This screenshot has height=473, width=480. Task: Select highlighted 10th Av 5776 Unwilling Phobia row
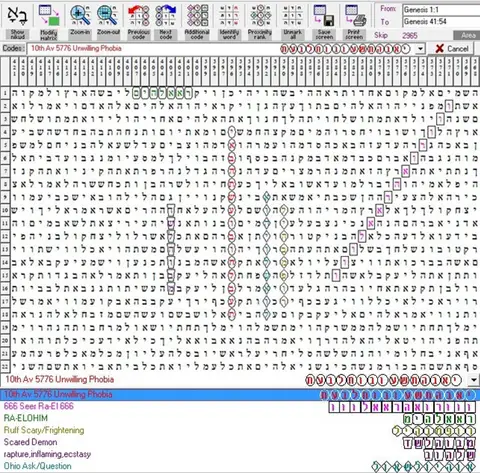[x=240, y=395]
